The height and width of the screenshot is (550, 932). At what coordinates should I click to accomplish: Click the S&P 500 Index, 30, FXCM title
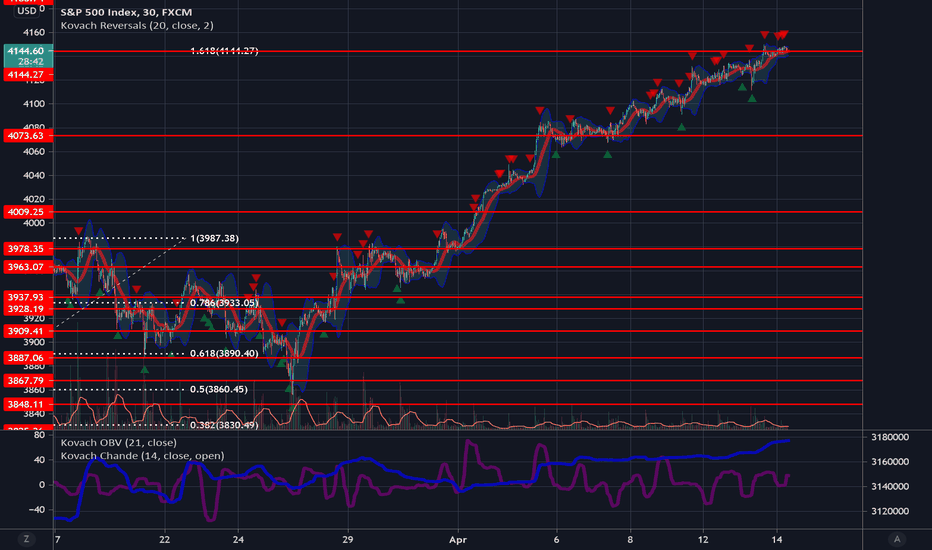(x=126, y=12)
